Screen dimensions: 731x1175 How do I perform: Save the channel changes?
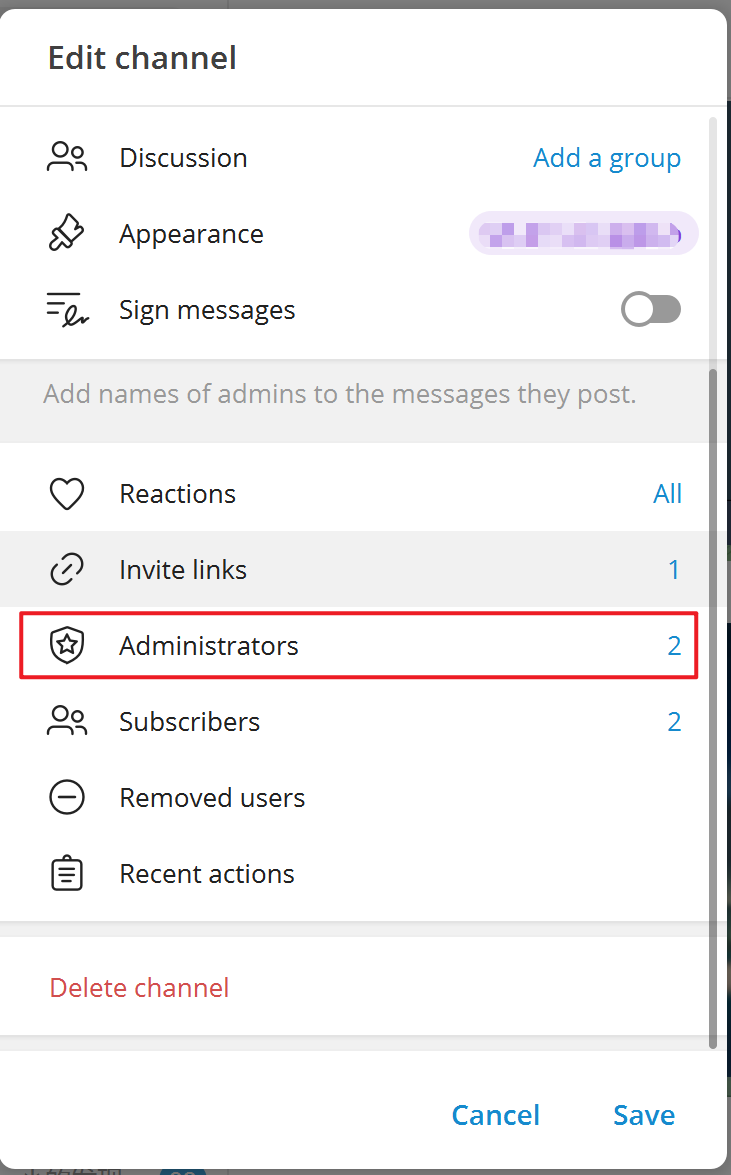[x=644, y=1115]
